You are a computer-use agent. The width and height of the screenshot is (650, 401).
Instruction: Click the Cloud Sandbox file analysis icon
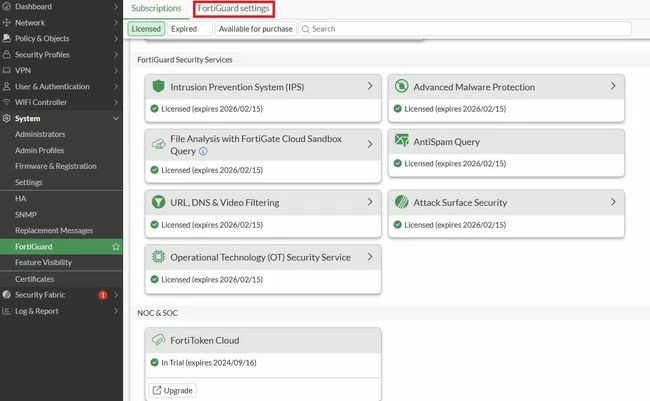158,144
